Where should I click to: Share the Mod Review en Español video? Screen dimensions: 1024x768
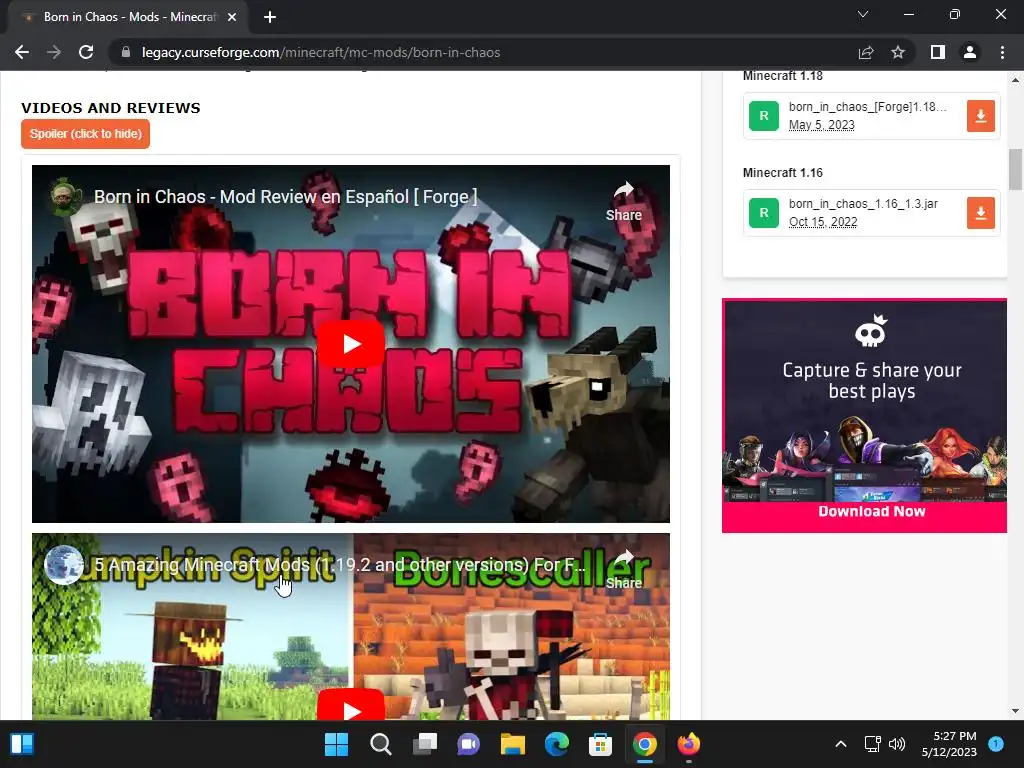coord(624,202)
